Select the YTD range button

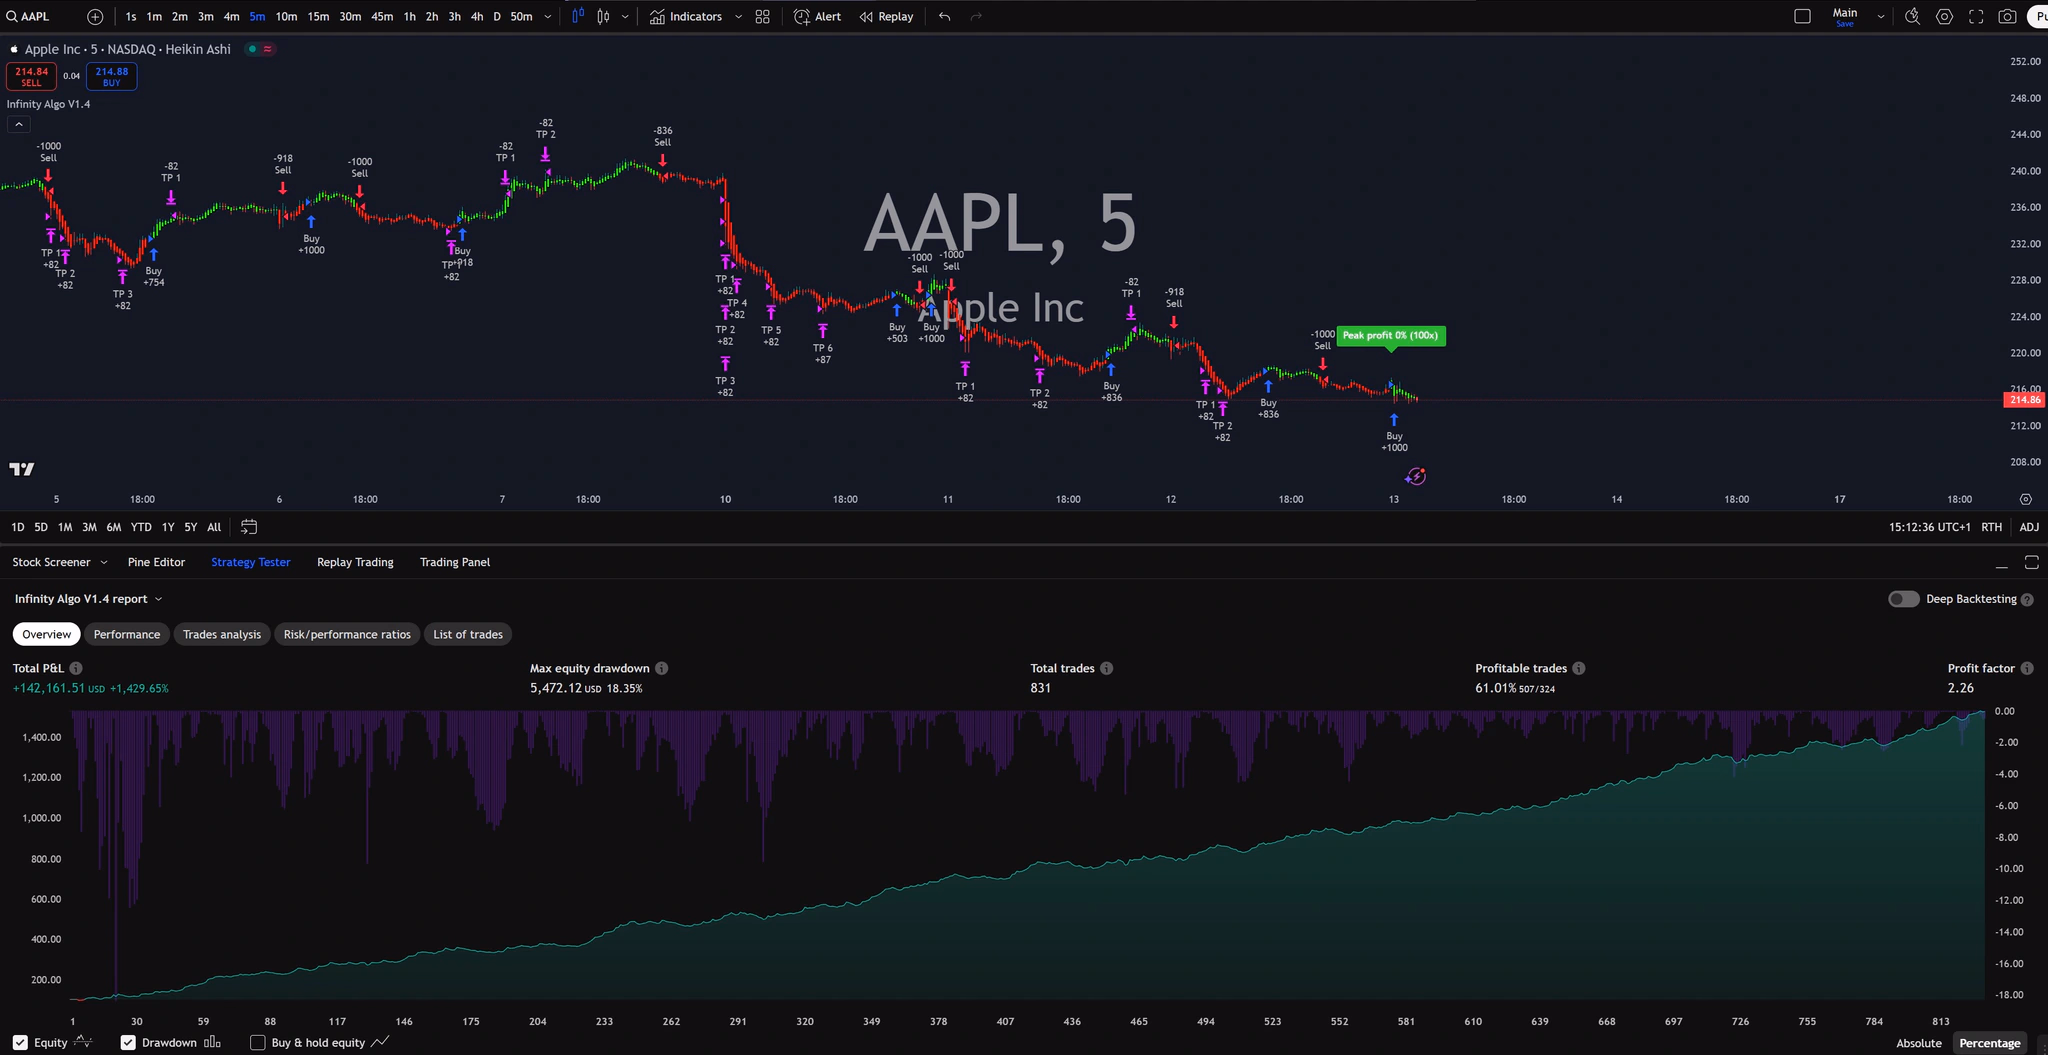pos(141,527)
